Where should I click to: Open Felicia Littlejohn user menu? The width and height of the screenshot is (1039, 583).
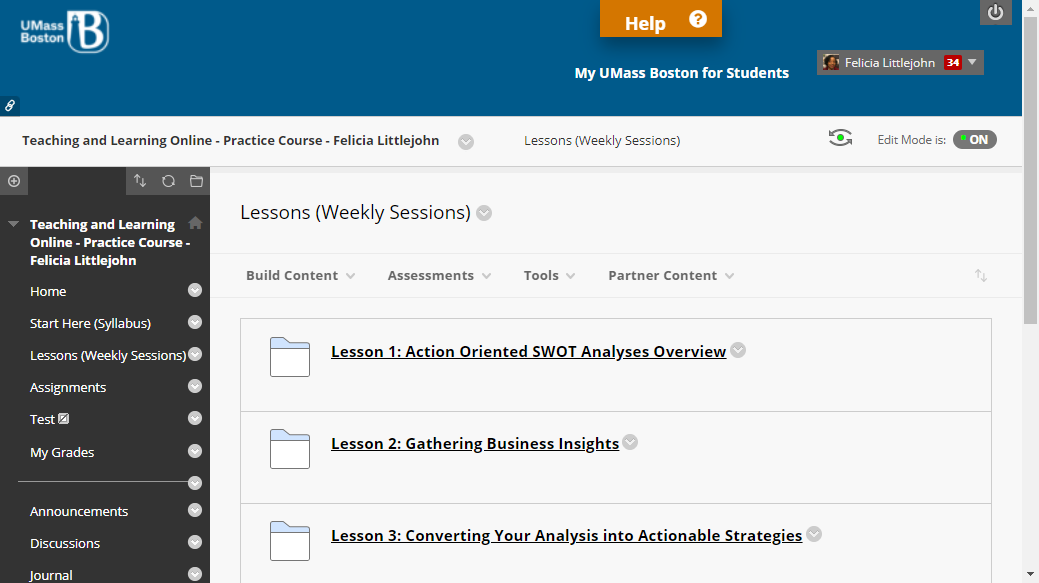pos(900,63)
